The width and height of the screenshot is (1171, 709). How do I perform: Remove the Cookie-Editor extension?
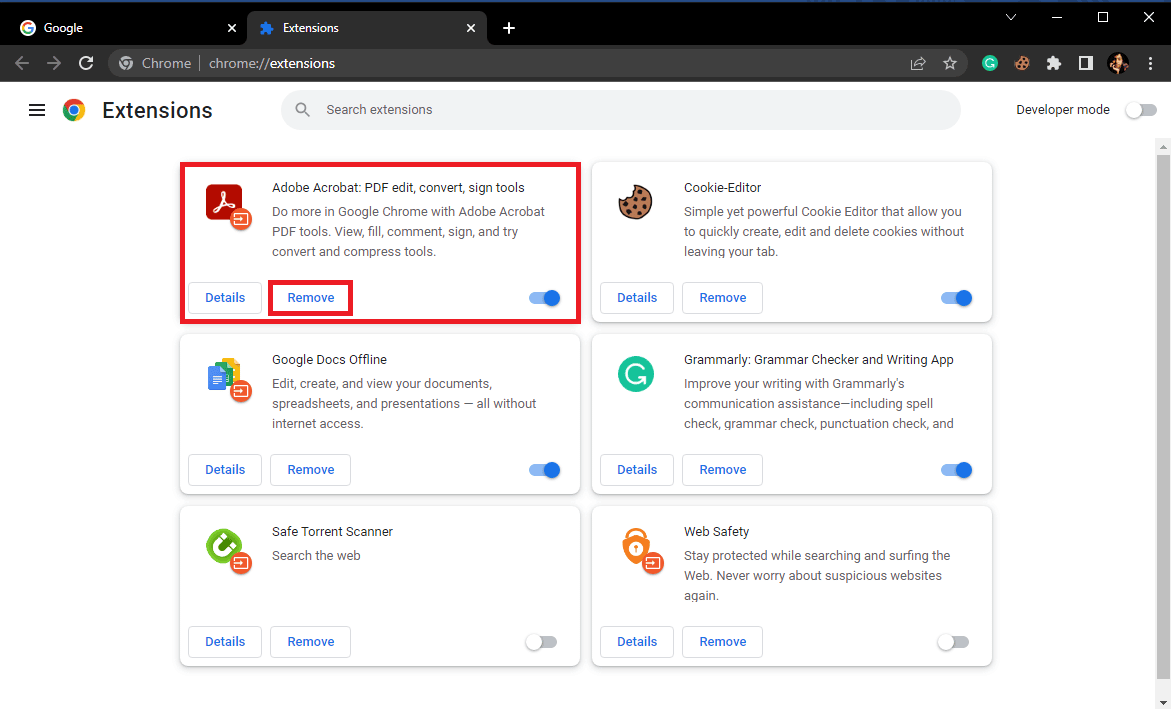pos(722,297)
